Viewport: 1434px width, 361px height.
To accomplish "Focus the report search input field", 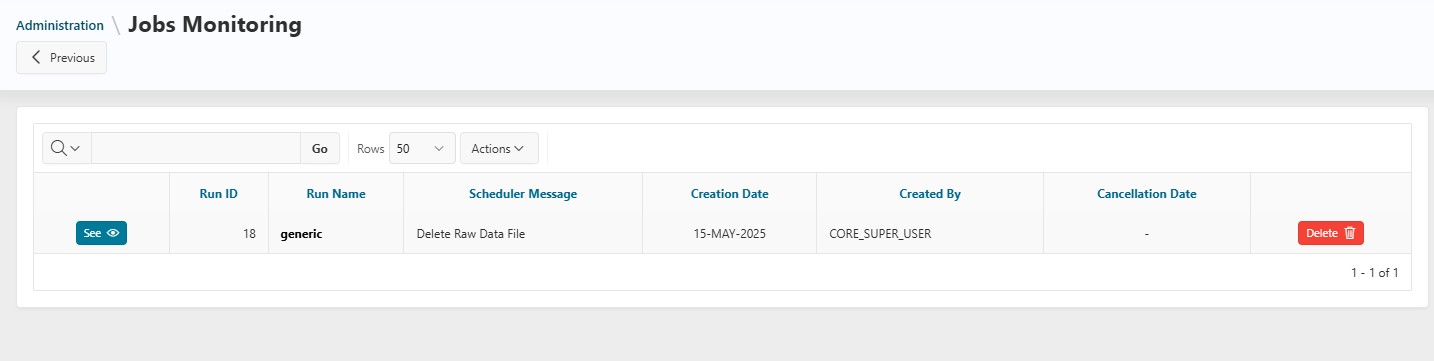I will [196, 148].
